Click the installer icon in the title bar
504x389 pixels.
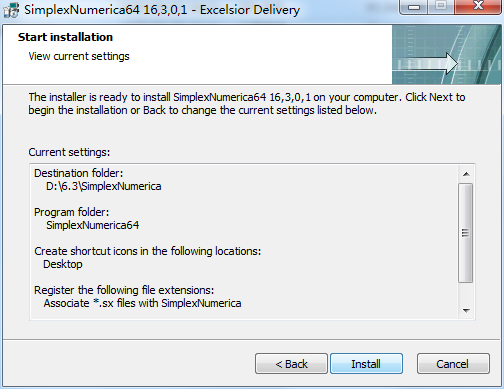pyautogui.click(x=11, y=10)
